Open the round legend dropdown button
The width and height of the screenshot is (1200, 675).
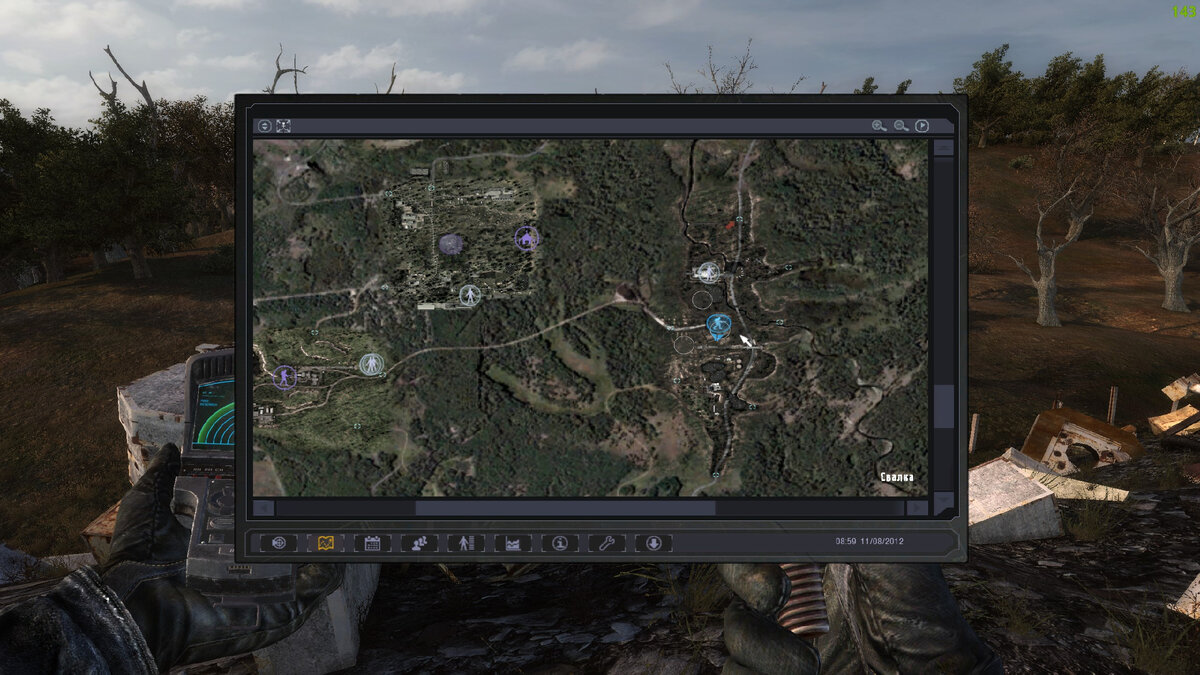265,126
